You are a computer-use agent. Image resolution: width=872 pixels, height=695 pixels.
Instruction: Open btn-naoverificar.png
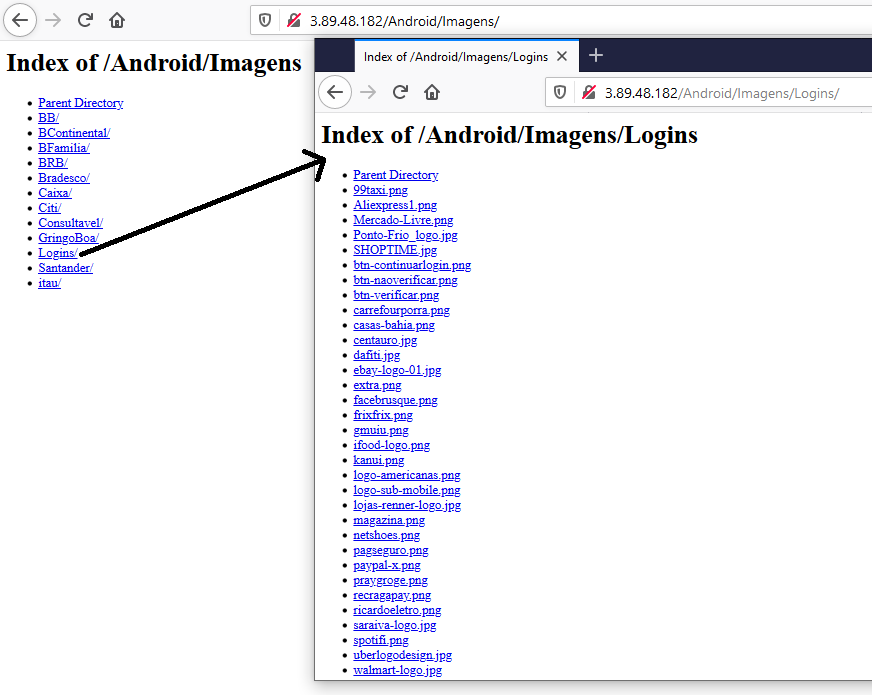point(405,280)
